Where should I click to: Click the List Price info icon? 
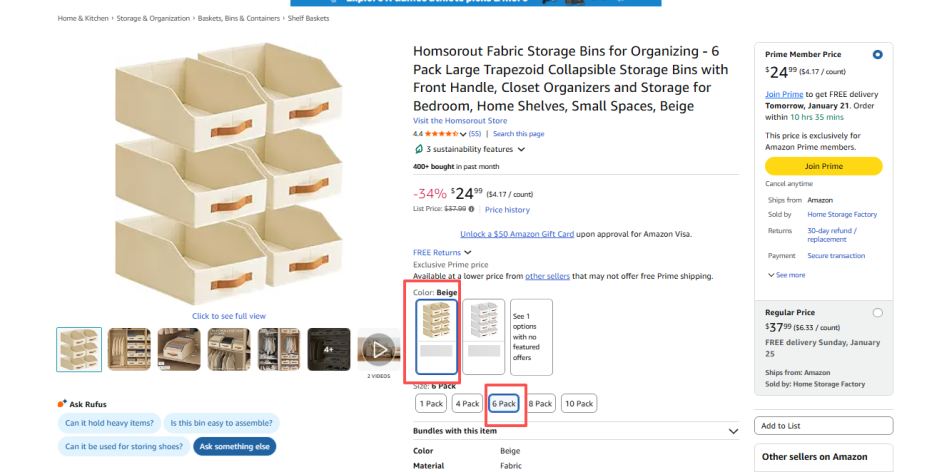click(x=472, y=210)
